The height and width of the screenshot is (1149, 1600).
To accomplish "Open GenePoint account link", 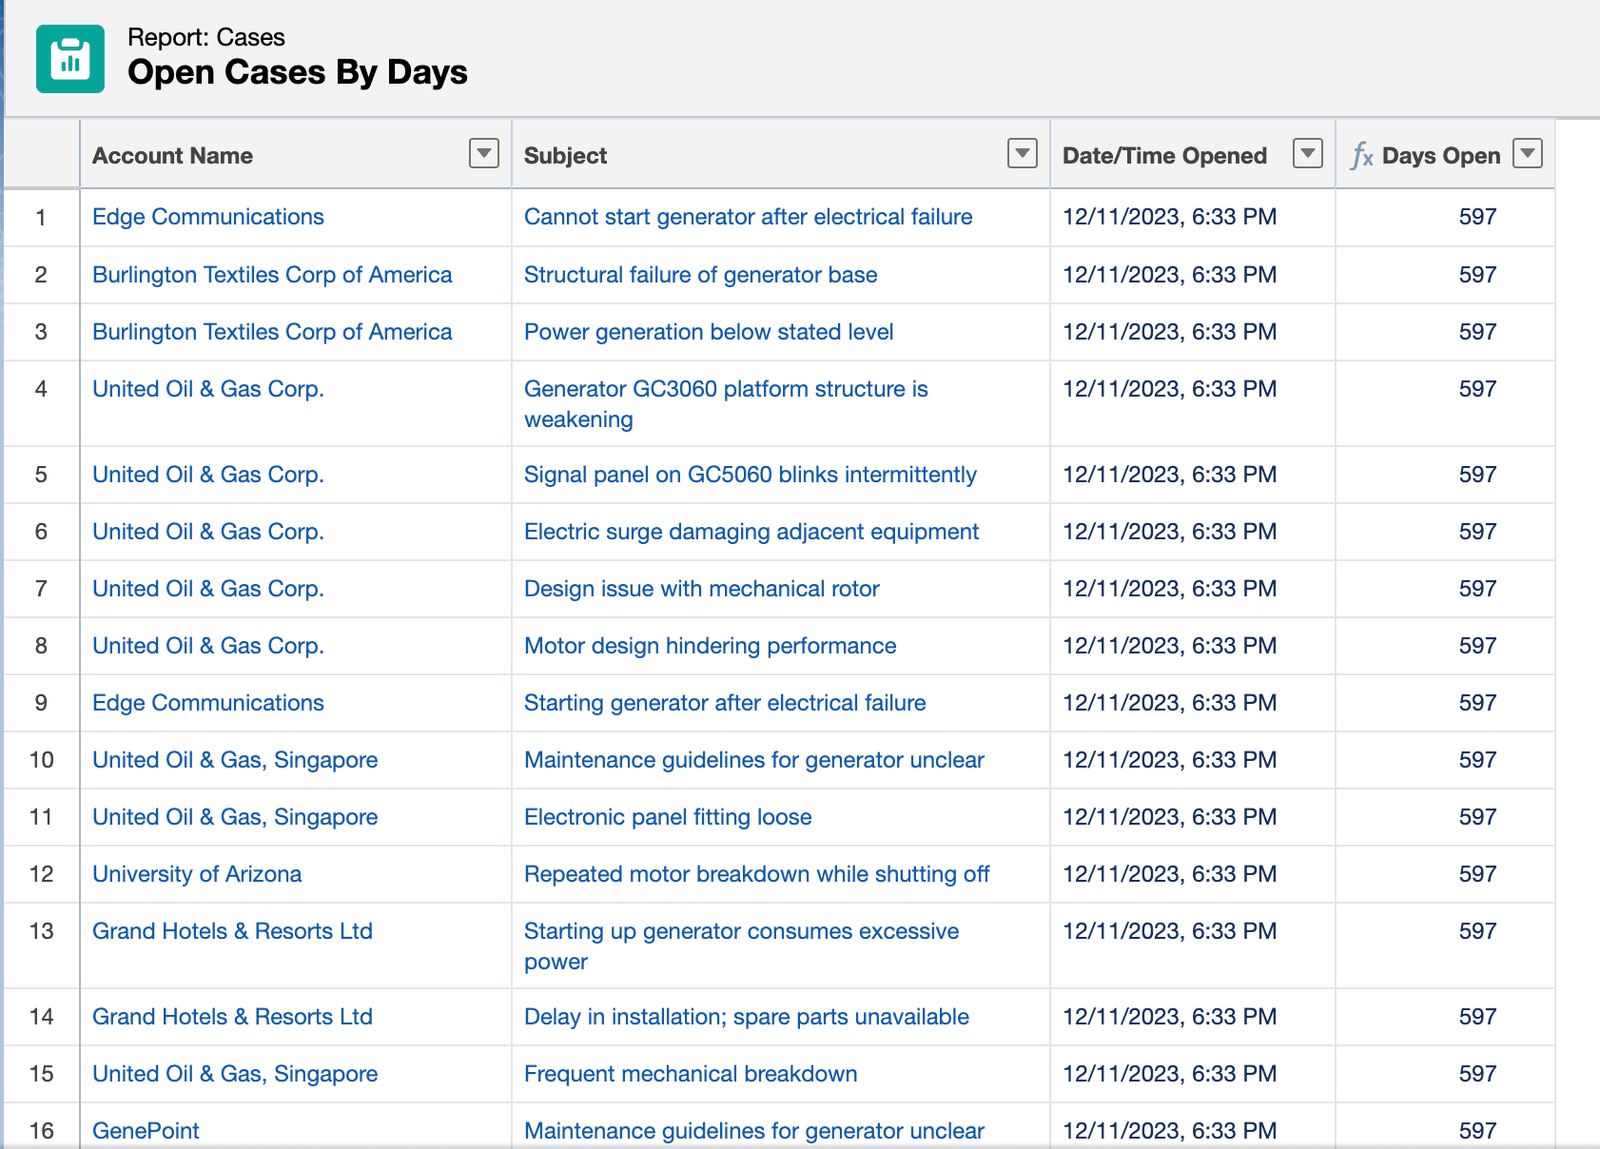I will (x=146, y=1130).
